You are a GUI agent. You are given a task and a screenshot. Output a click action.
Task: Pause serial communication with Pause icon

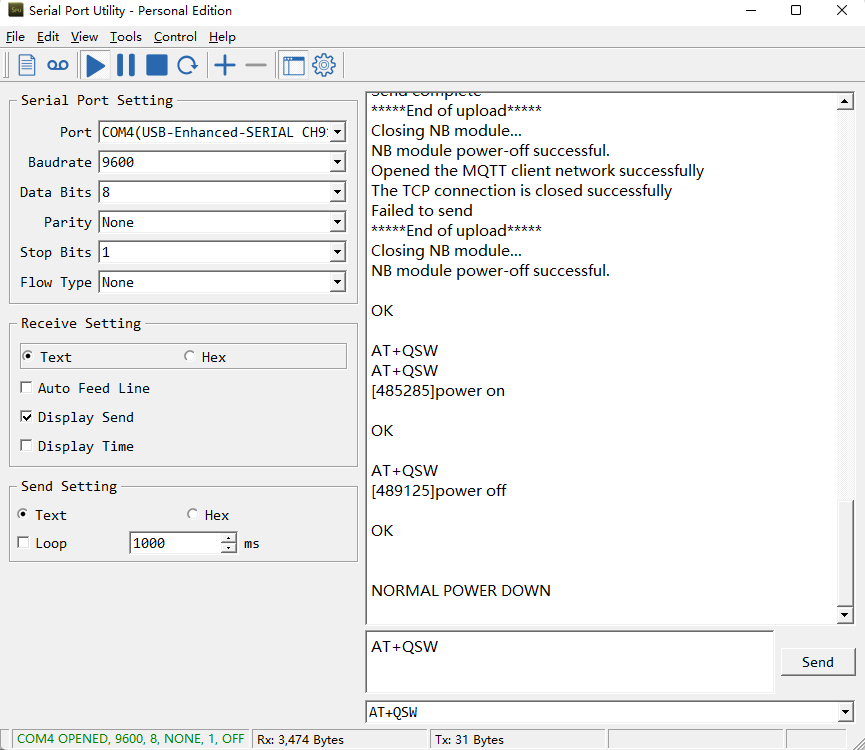point(126,65)
